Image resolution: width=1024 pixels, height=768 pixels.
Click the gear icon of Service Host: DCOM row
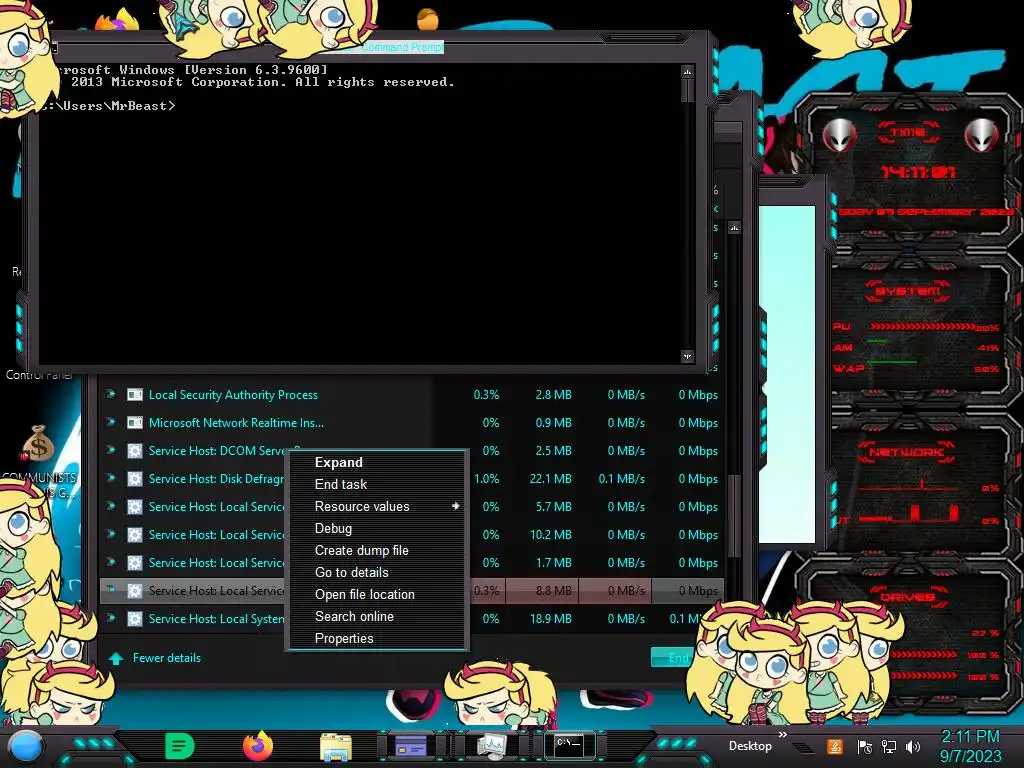[135, 451]
